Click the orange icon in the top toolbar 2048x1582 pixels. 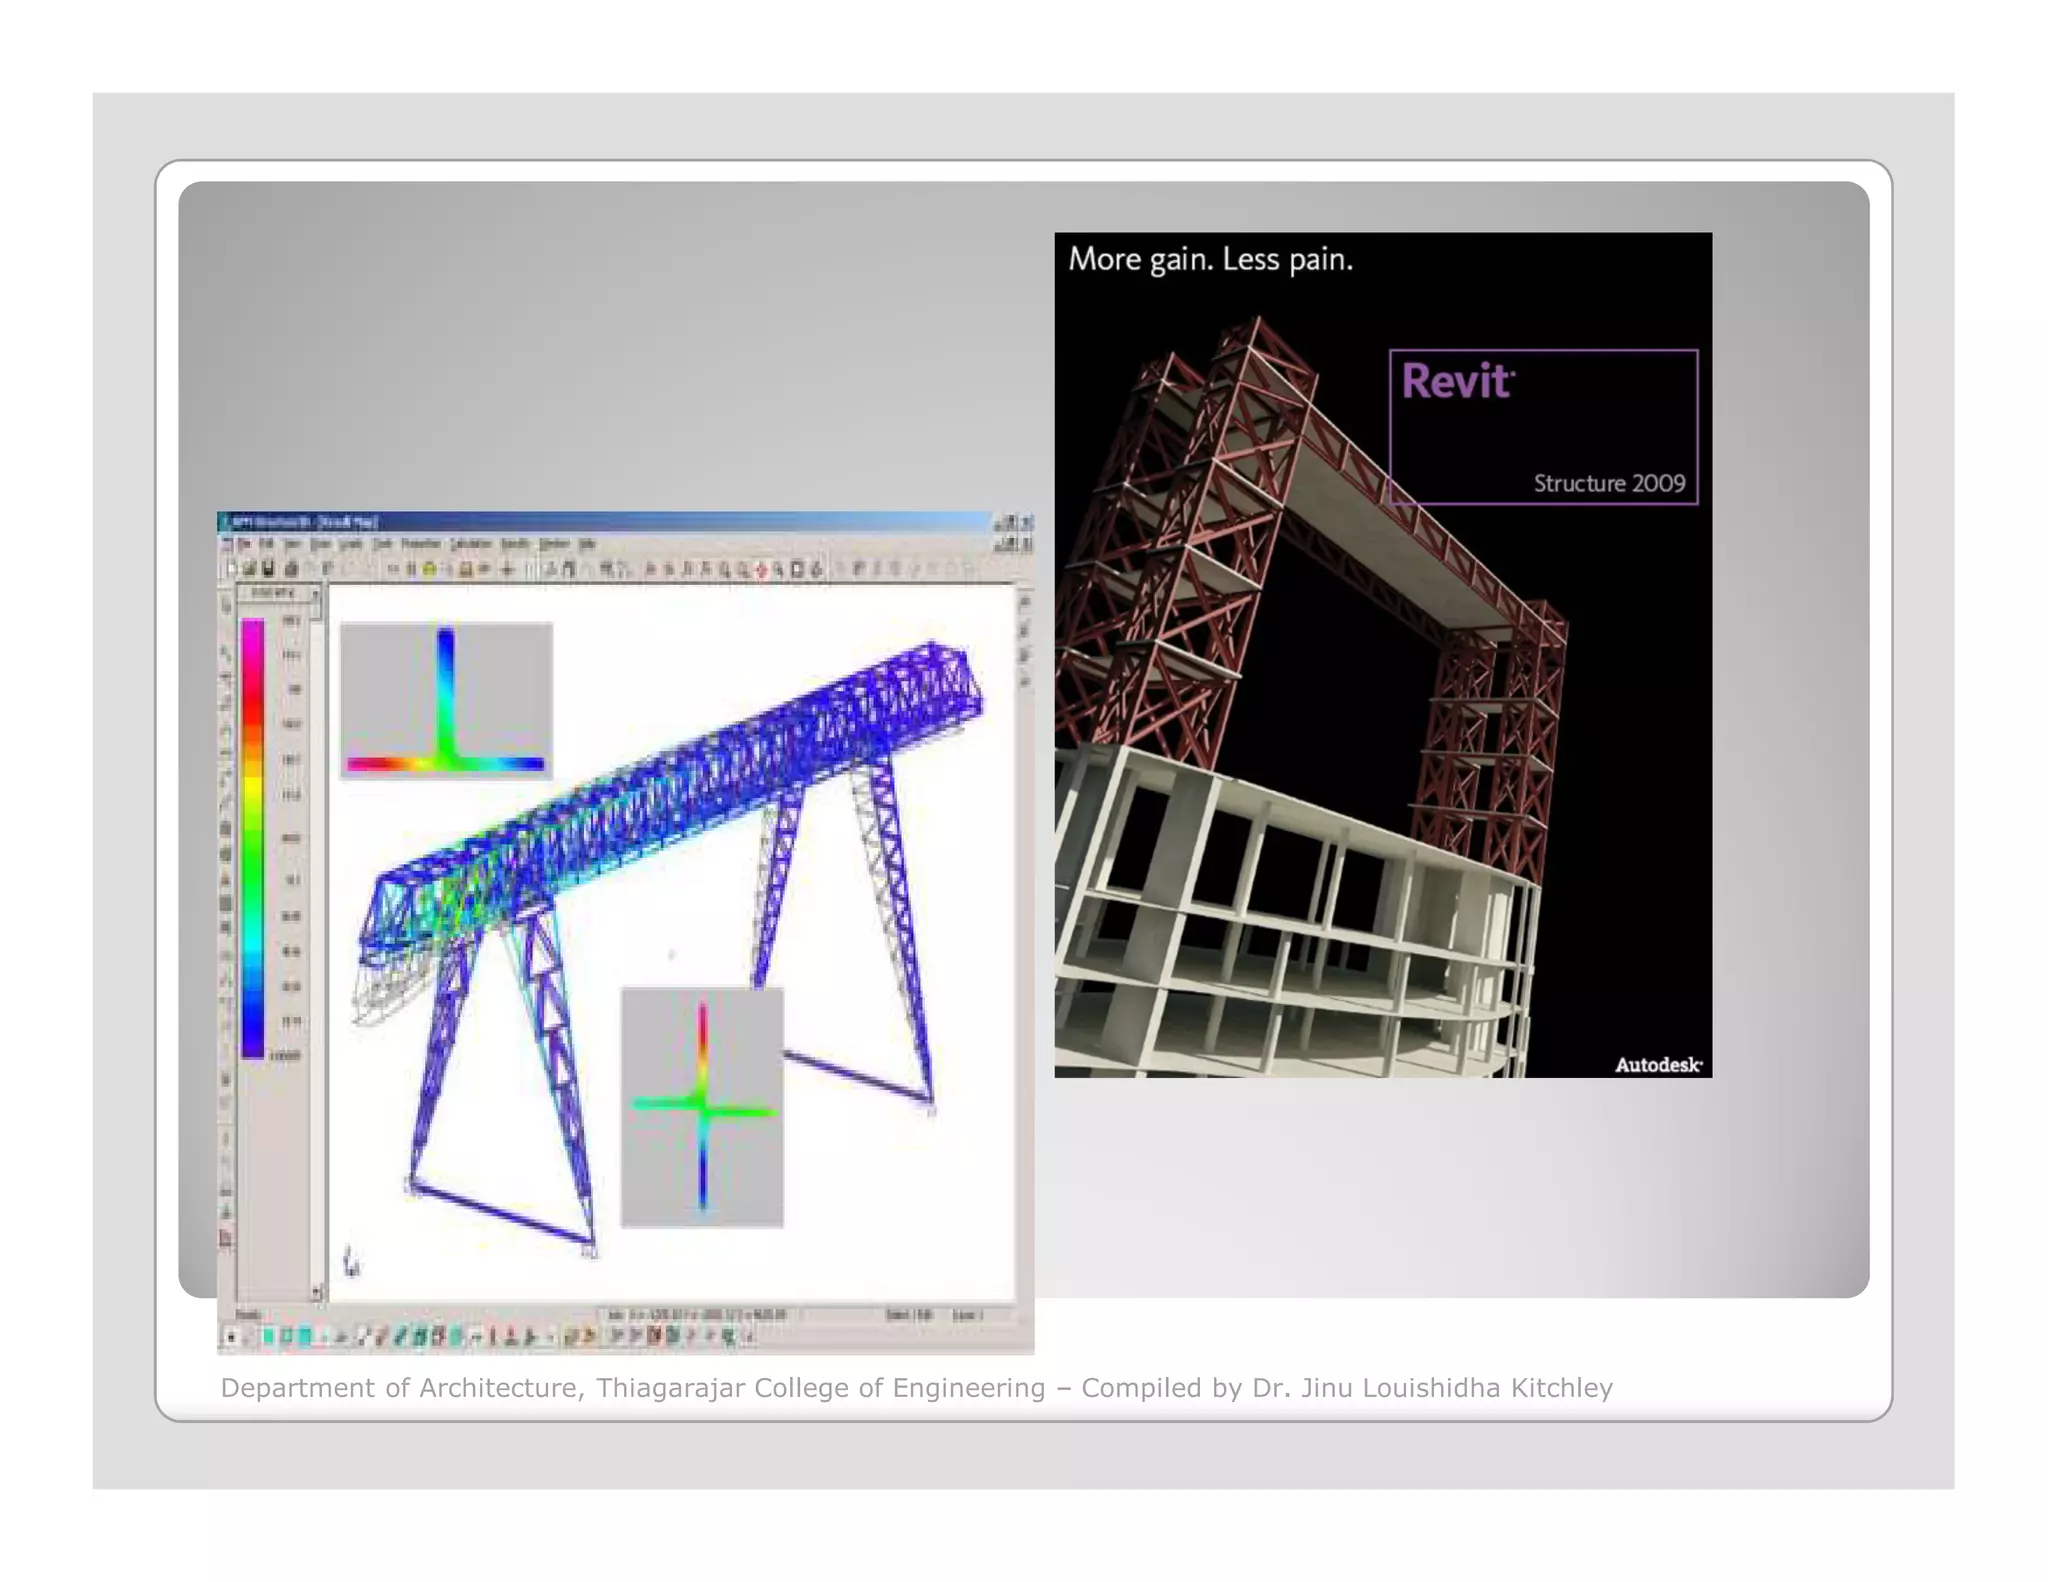(465, 568)
